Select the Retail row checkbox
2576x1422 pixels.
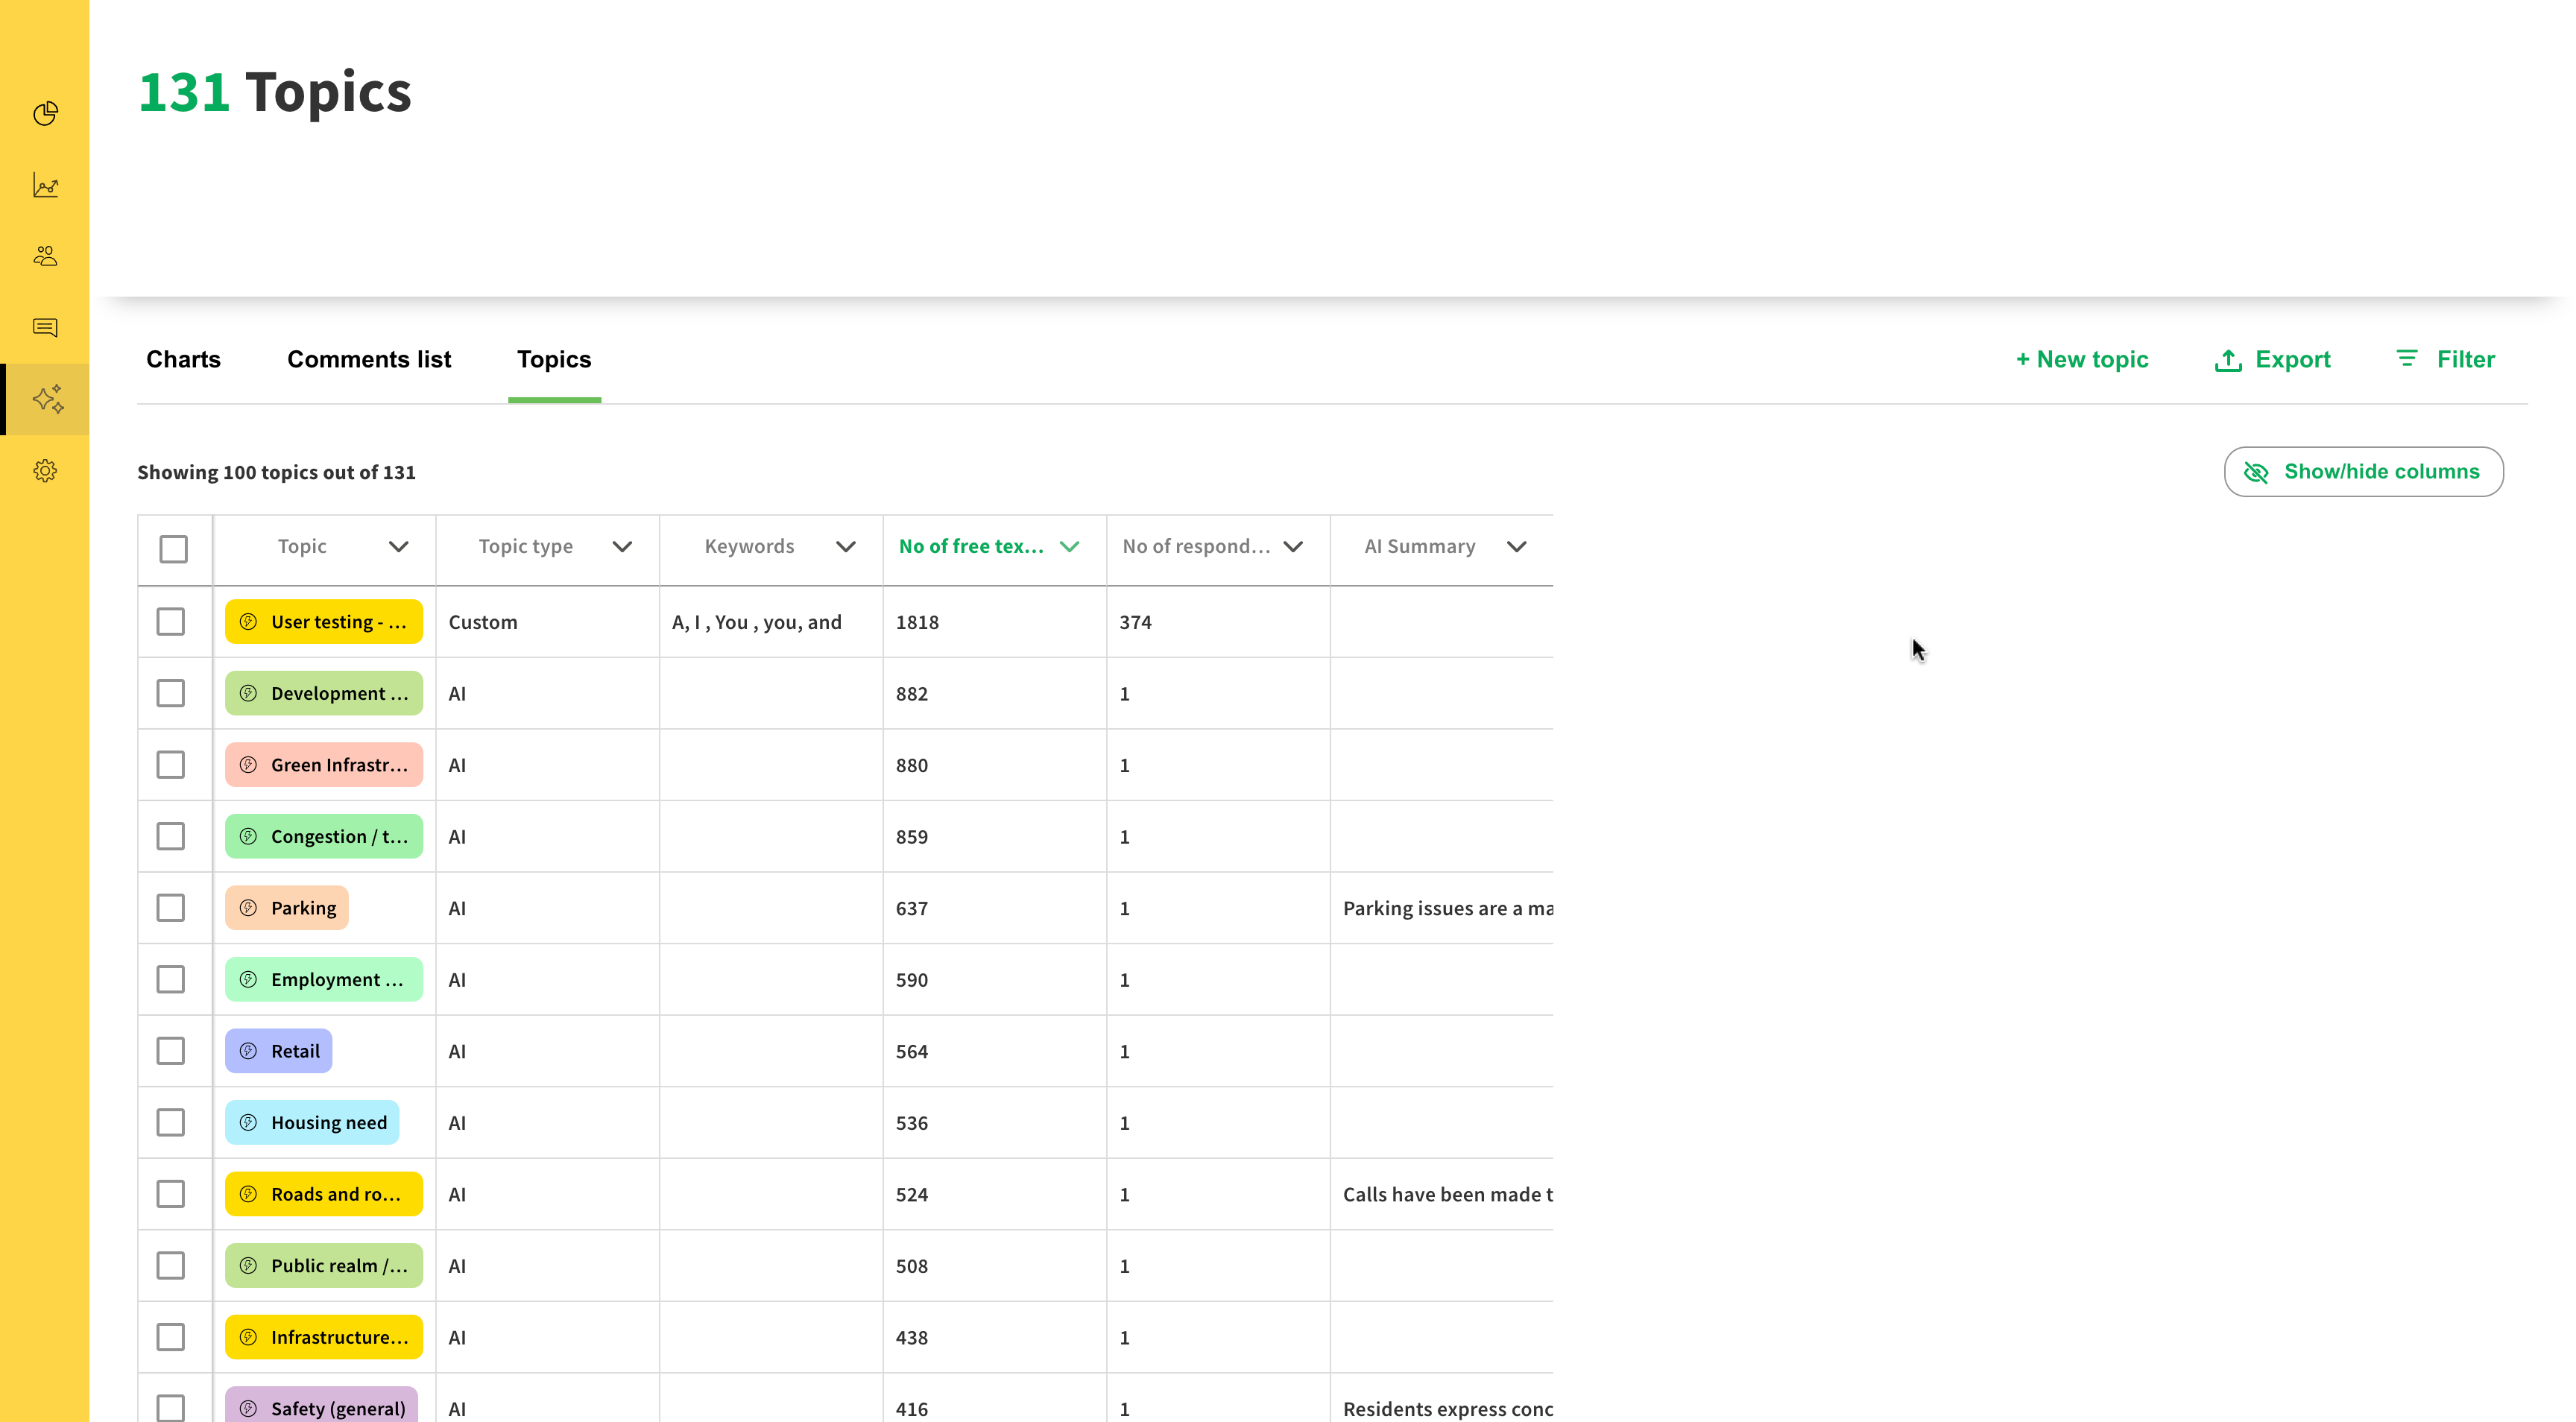[171, 1051]
